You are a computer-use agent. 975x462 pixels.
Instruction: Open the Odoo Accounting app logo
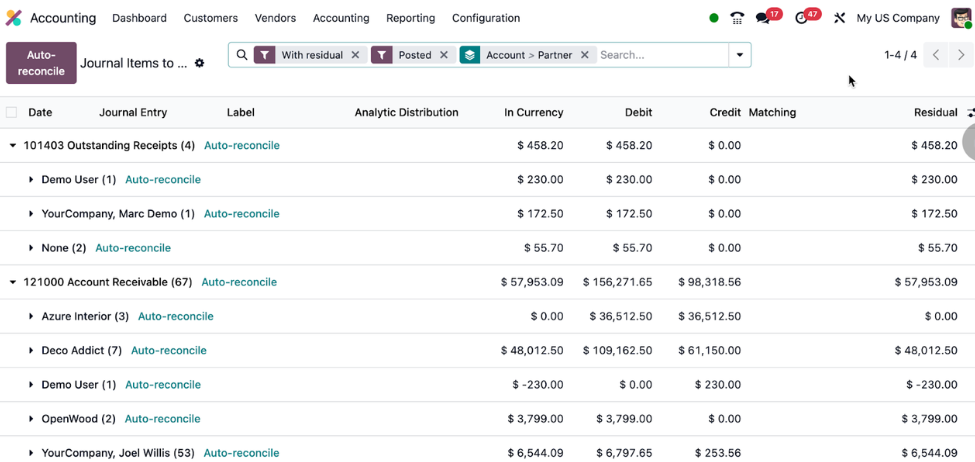click(14, 18)
